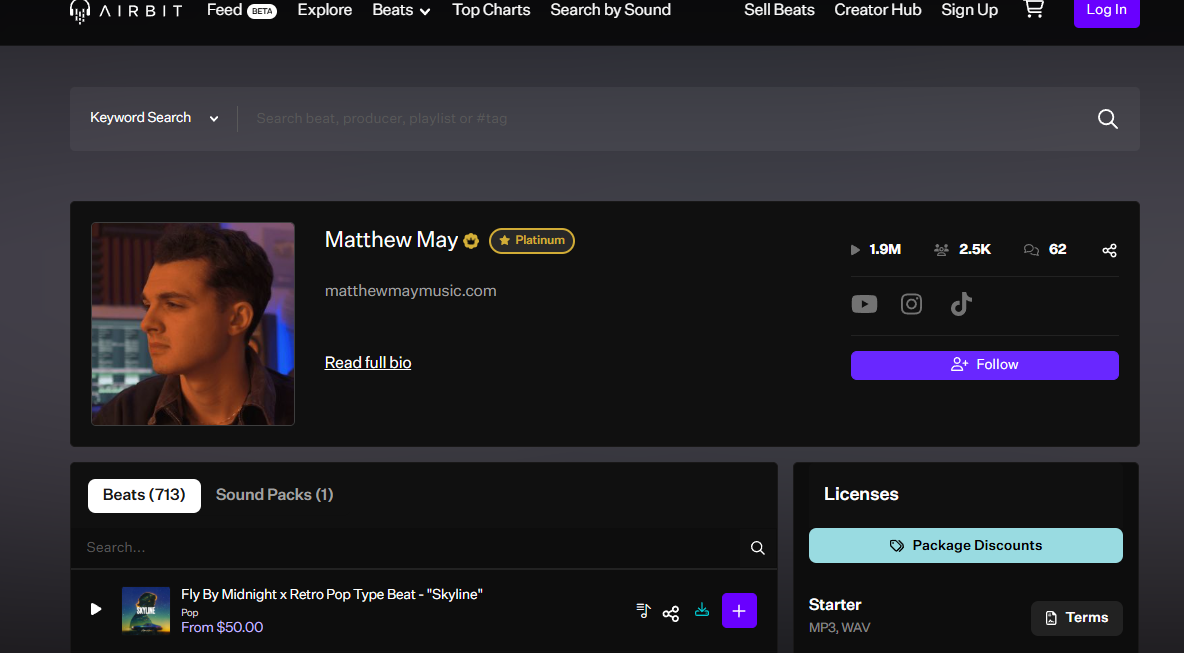Open the Keyword Search dropdown
The image size is (1184, 653).
pyautogui.click(x=154, y=118)
